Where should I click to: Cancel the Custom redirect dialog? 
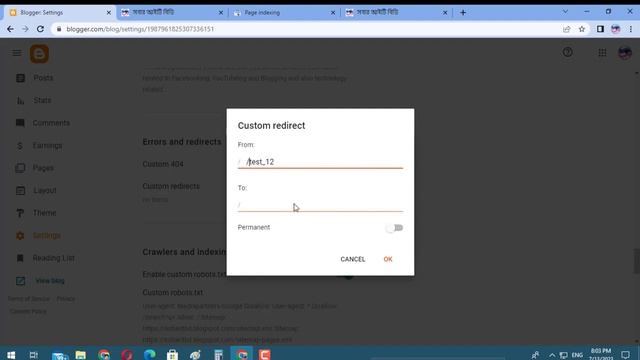353,259
